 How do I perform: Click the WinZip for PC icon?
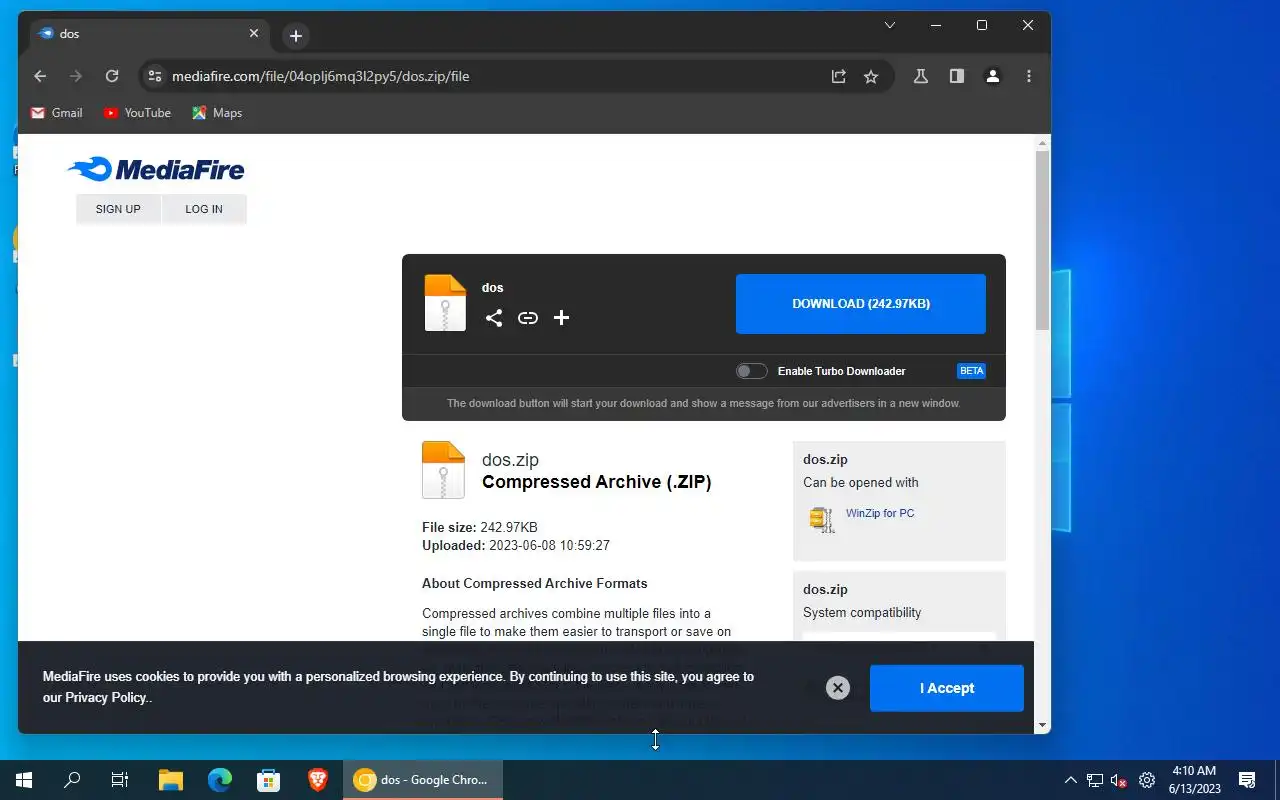[x=822, y=519]
